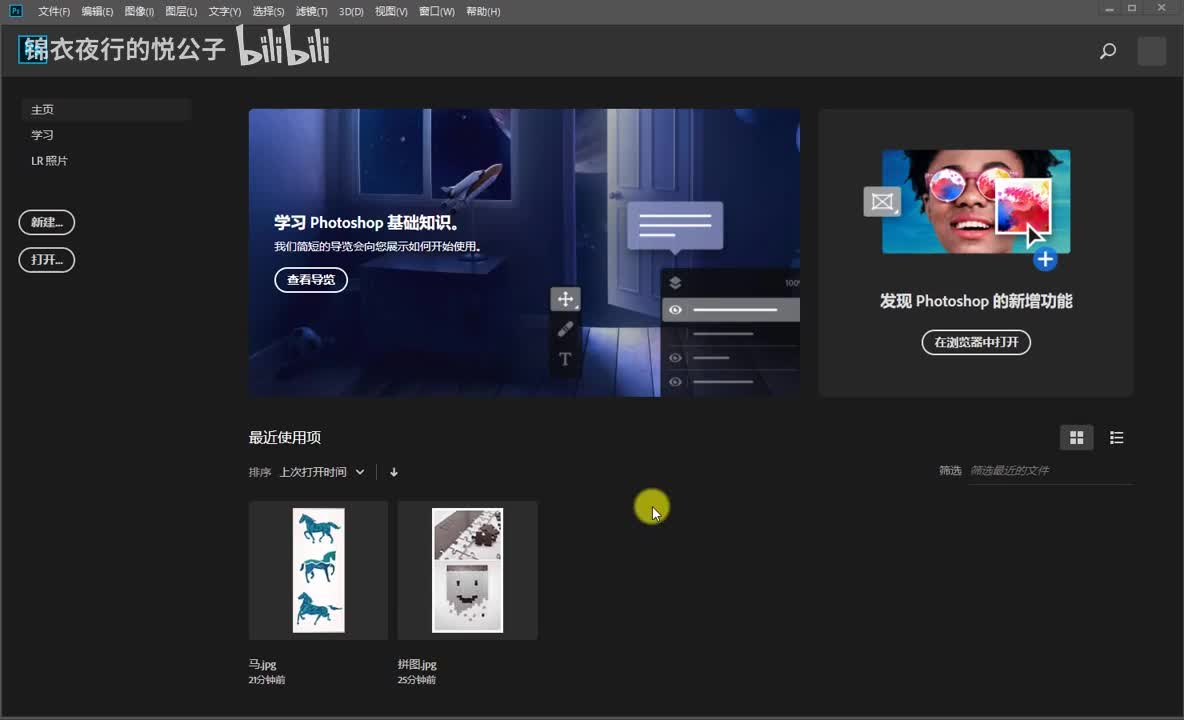Minimize the Photoshop window
The height and width of the screenshot is (720, 1184).
point(1109,8)
